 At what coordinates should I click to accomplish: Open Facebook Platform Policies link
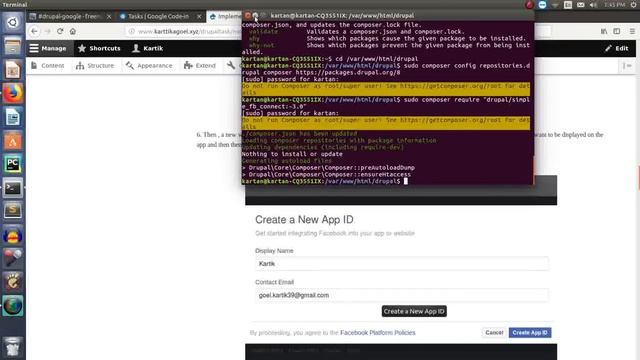point(378,333)
